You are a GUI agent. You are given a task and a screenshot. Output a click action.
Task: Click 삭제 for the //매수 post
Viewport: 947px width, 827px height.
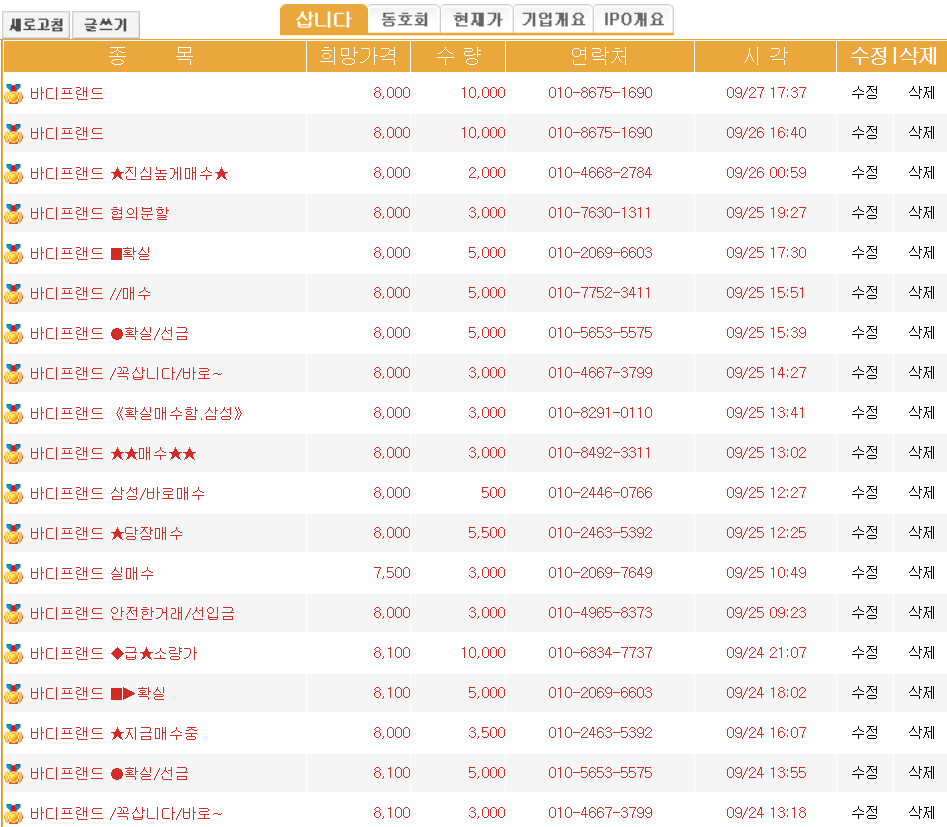tap(922, 292)
